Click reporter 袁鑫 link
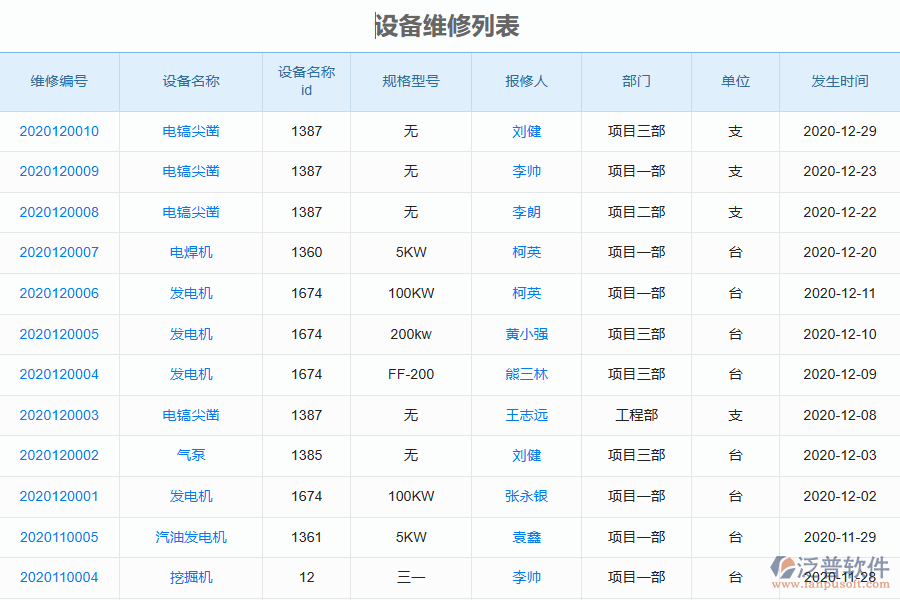The image size is (900, 600). coord(527,537)
